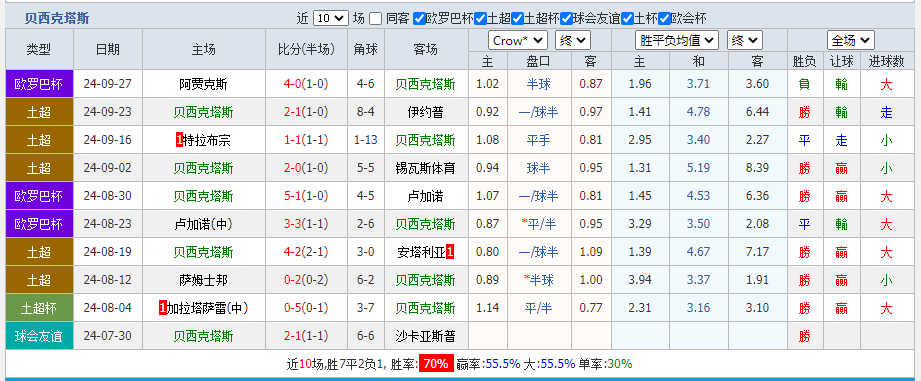Click 伊约普 away team link
The image size is (921, 381).
pos(425,112)
